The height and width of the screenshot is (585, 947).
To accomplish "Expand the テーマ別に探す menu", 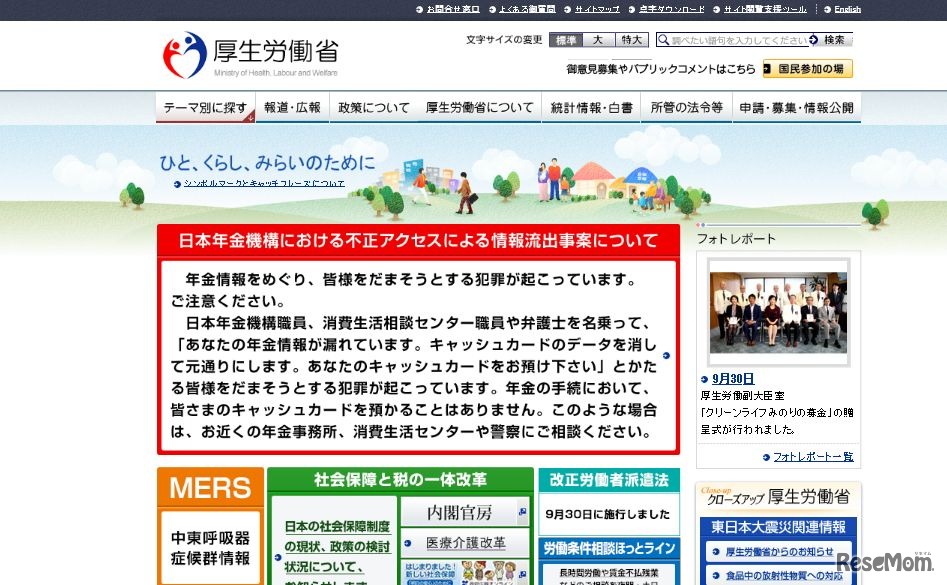I will click(x=203, y=107).
